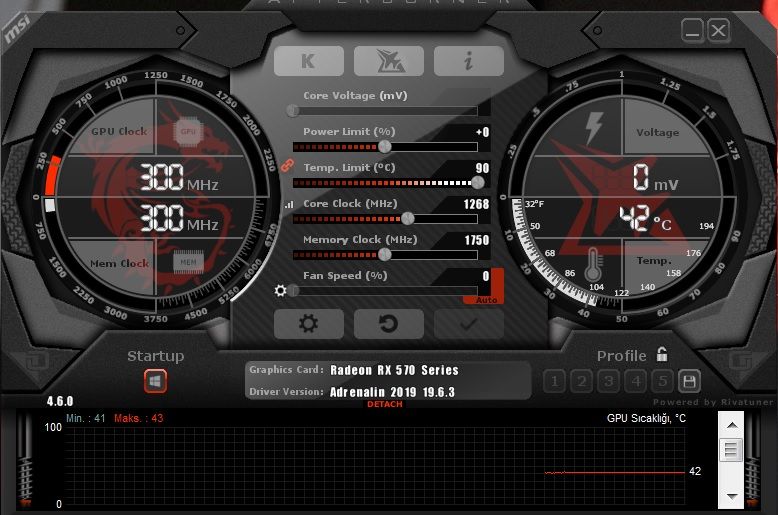Click the DETACH link under driver info

pyautogui.click(x=385, y=404)
